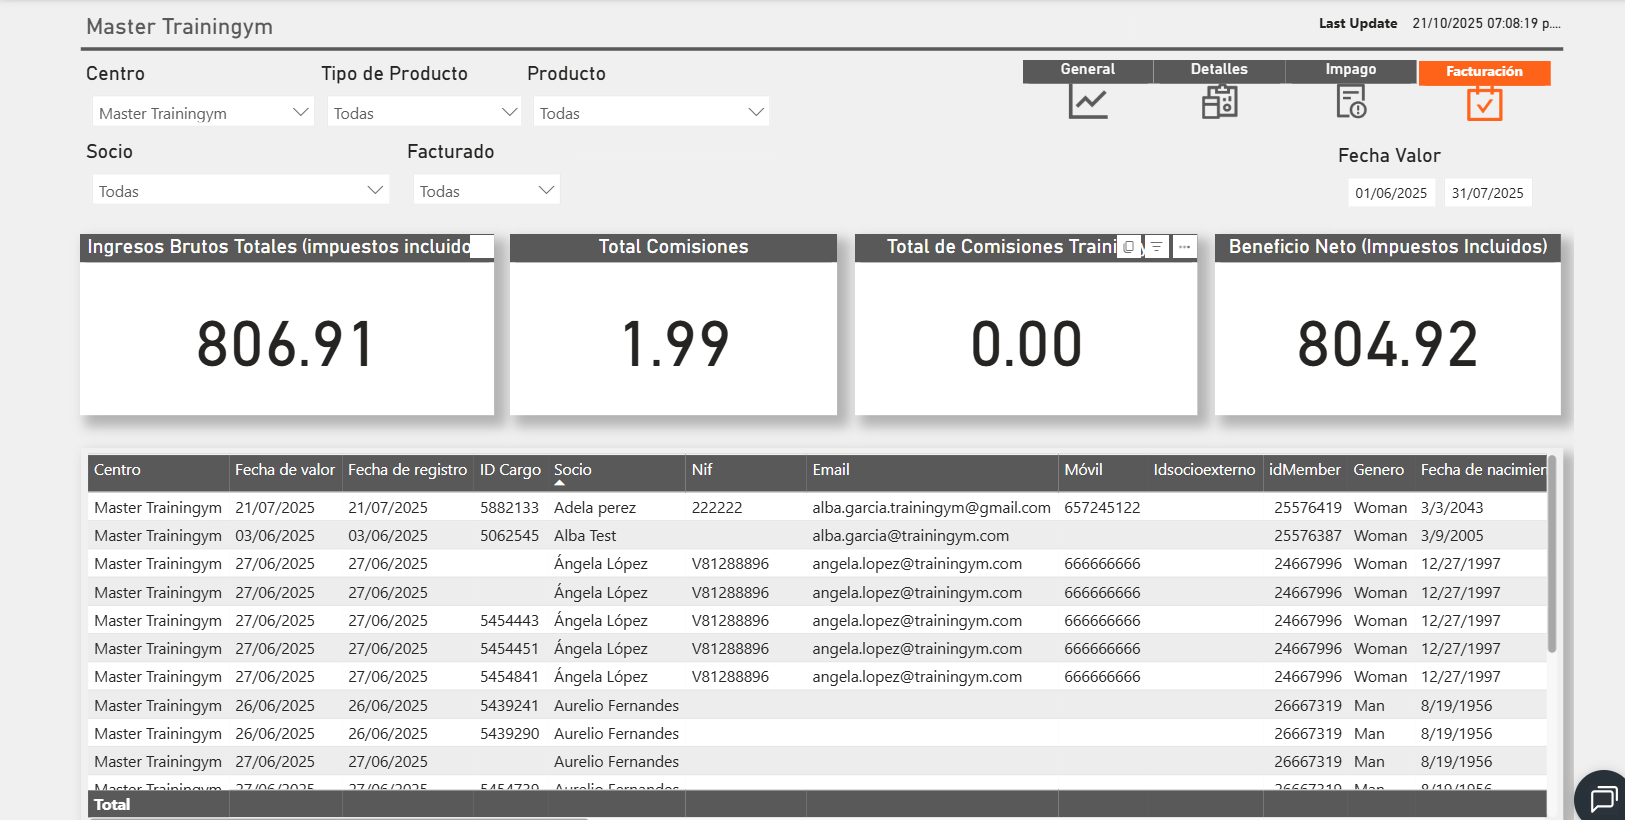Click the Impago document alert icon
This screenshot has width=1625, height=820.
click(1351, 102)
